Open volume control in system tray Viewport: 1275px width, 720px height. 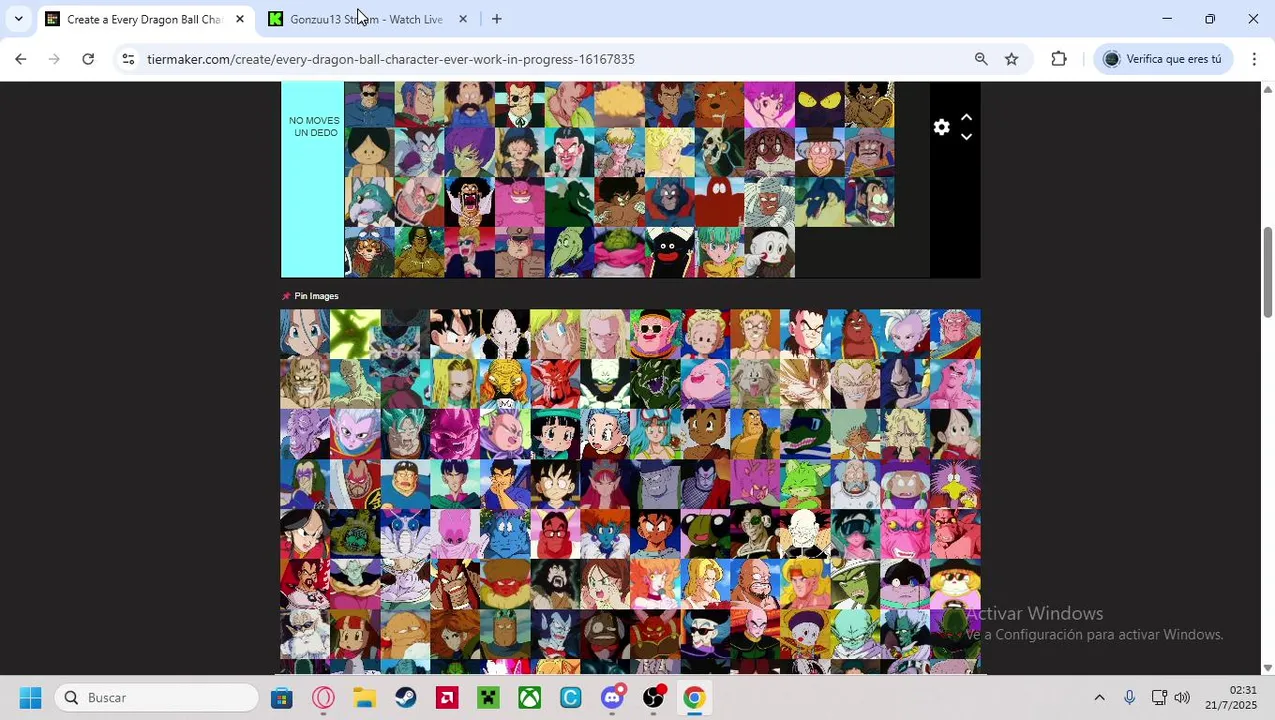[1182, 698]
